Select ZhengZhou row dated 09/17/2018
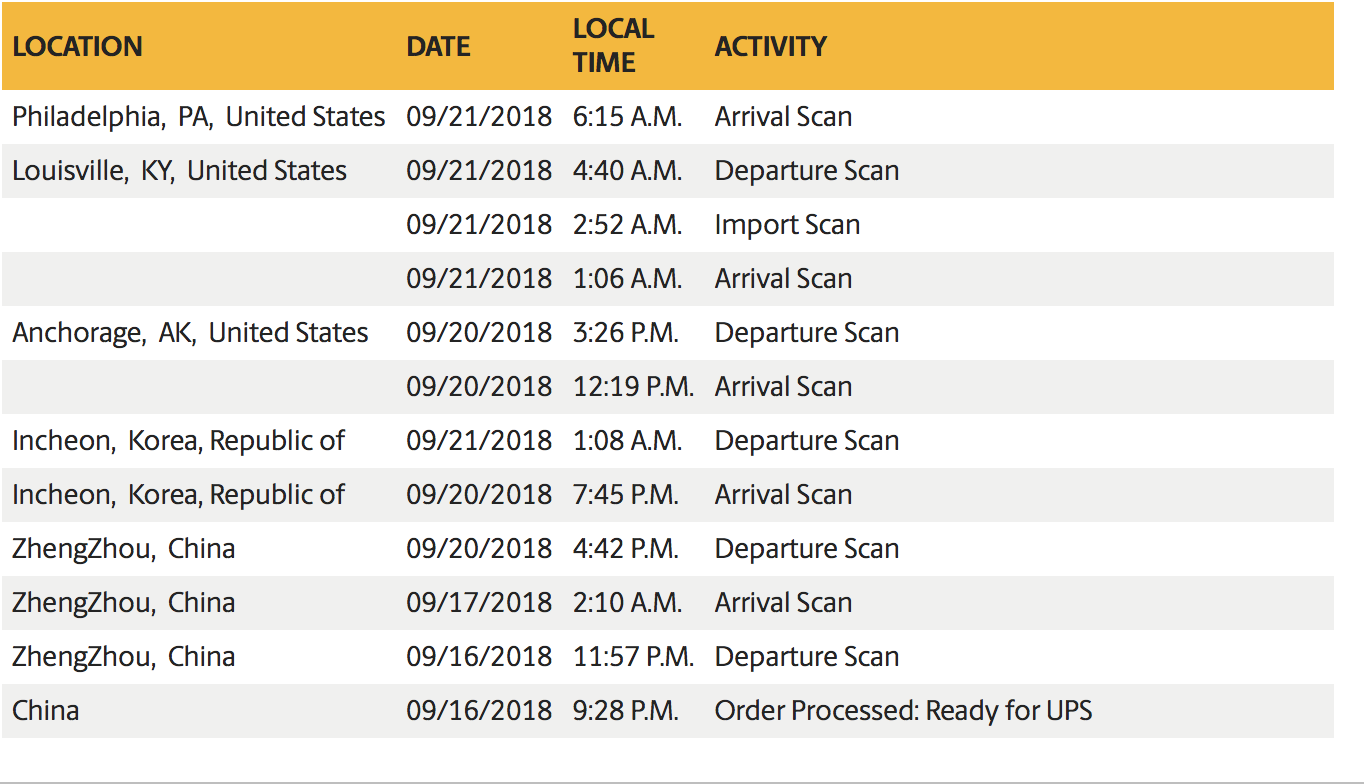The width and height of the screenshot is (1364, 784). (667, 603)
